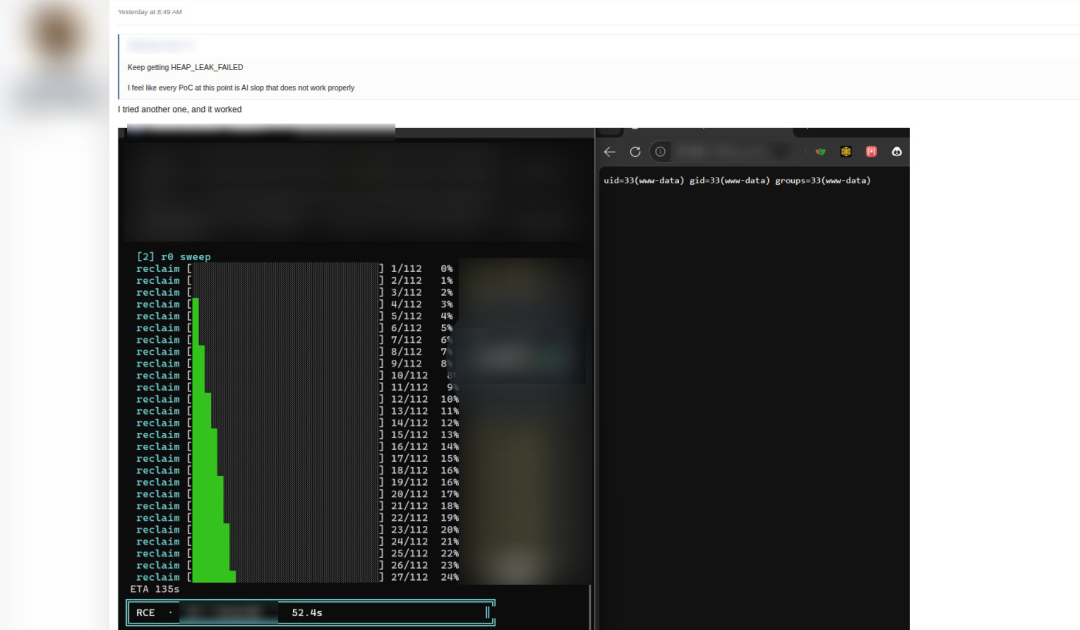
Task: Open the yellow hexagon extension icon
Action: [x=846, y=152]
